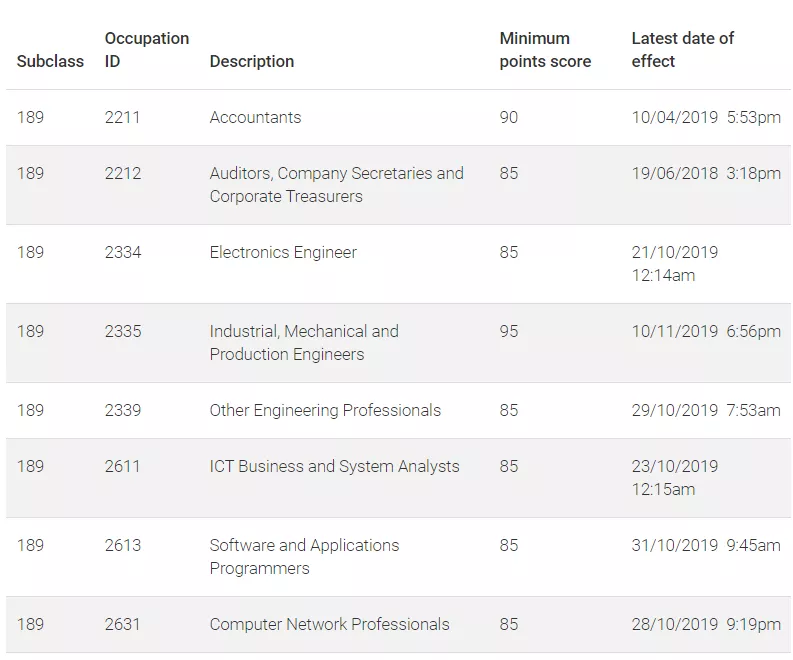Screen dimensions: 793x660
Task: Select the Accountants description cell
Action: click(255, 117)
